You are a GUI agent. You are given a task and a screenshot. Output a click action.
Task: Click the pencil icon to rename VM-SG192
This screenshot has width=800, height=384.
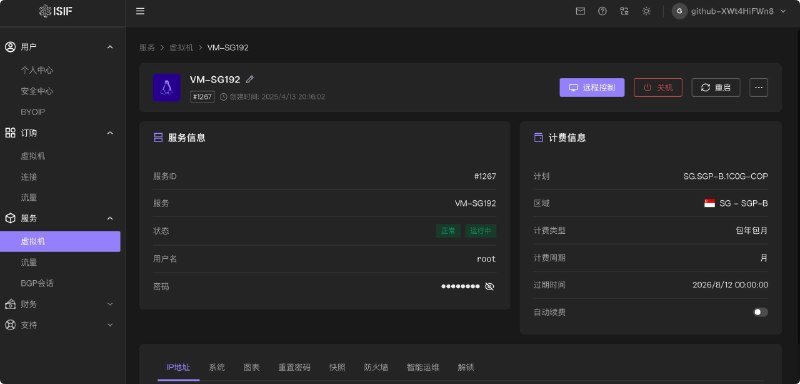(249, 79)
